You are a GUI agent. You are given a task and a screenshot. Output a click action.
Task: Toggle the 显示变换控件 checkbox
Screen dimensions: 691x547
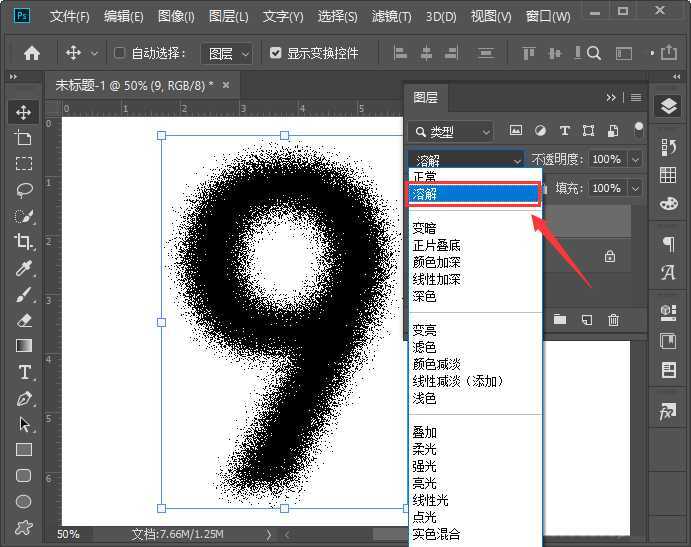coord(276,53)
